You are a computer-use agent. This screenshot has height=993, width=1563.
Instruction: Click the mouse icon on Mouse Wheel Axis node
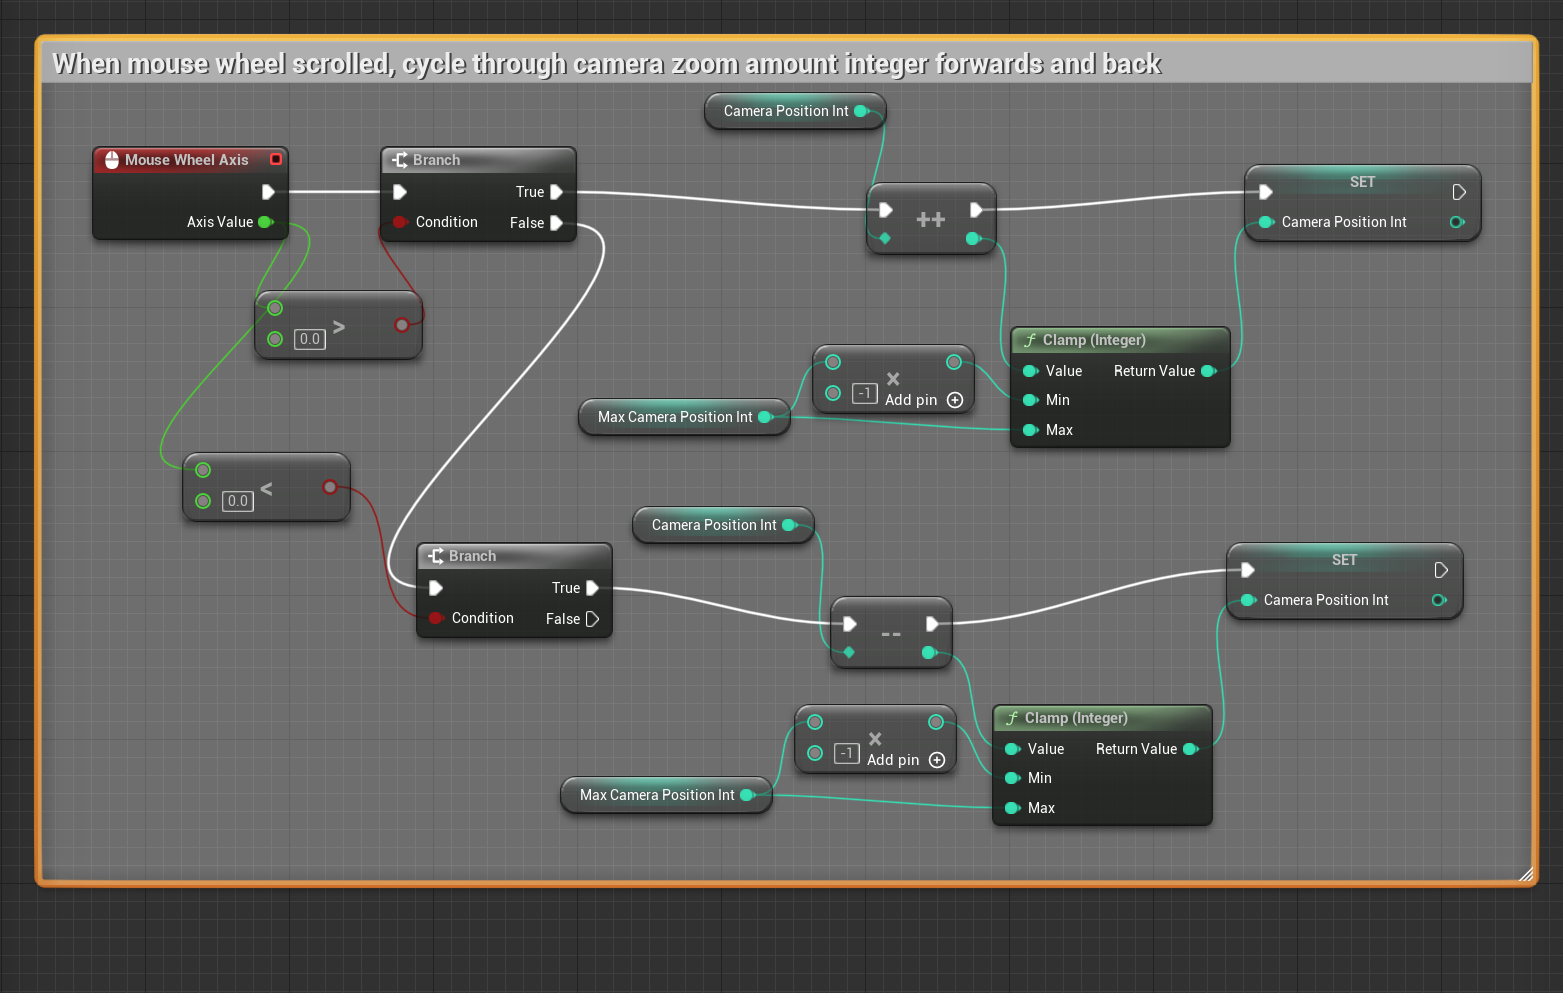[111, 160]
